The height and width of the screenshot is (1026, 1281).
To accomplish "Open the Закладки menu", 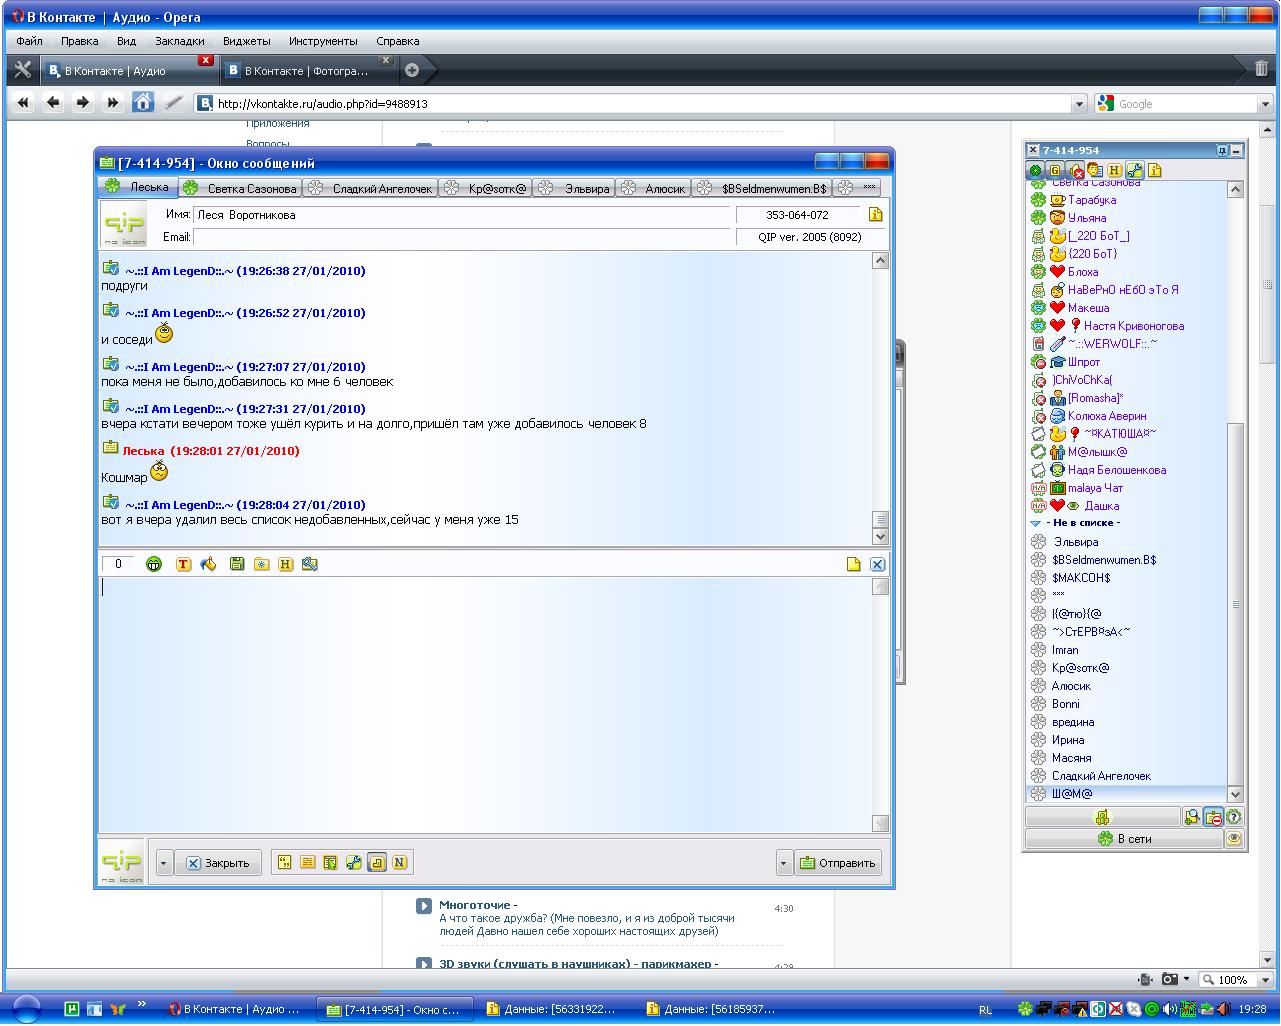I will click(179, 41).
